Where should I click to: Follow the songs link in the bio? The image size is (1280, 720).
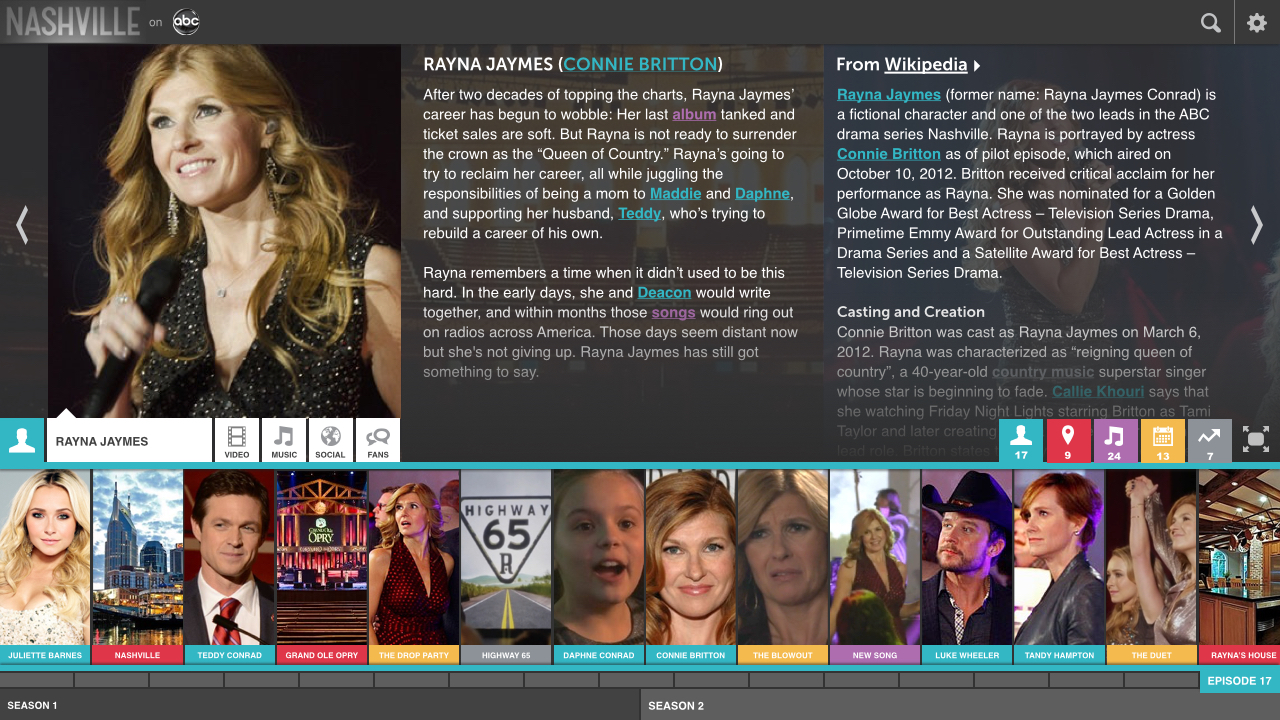click(x=673, y=313)
